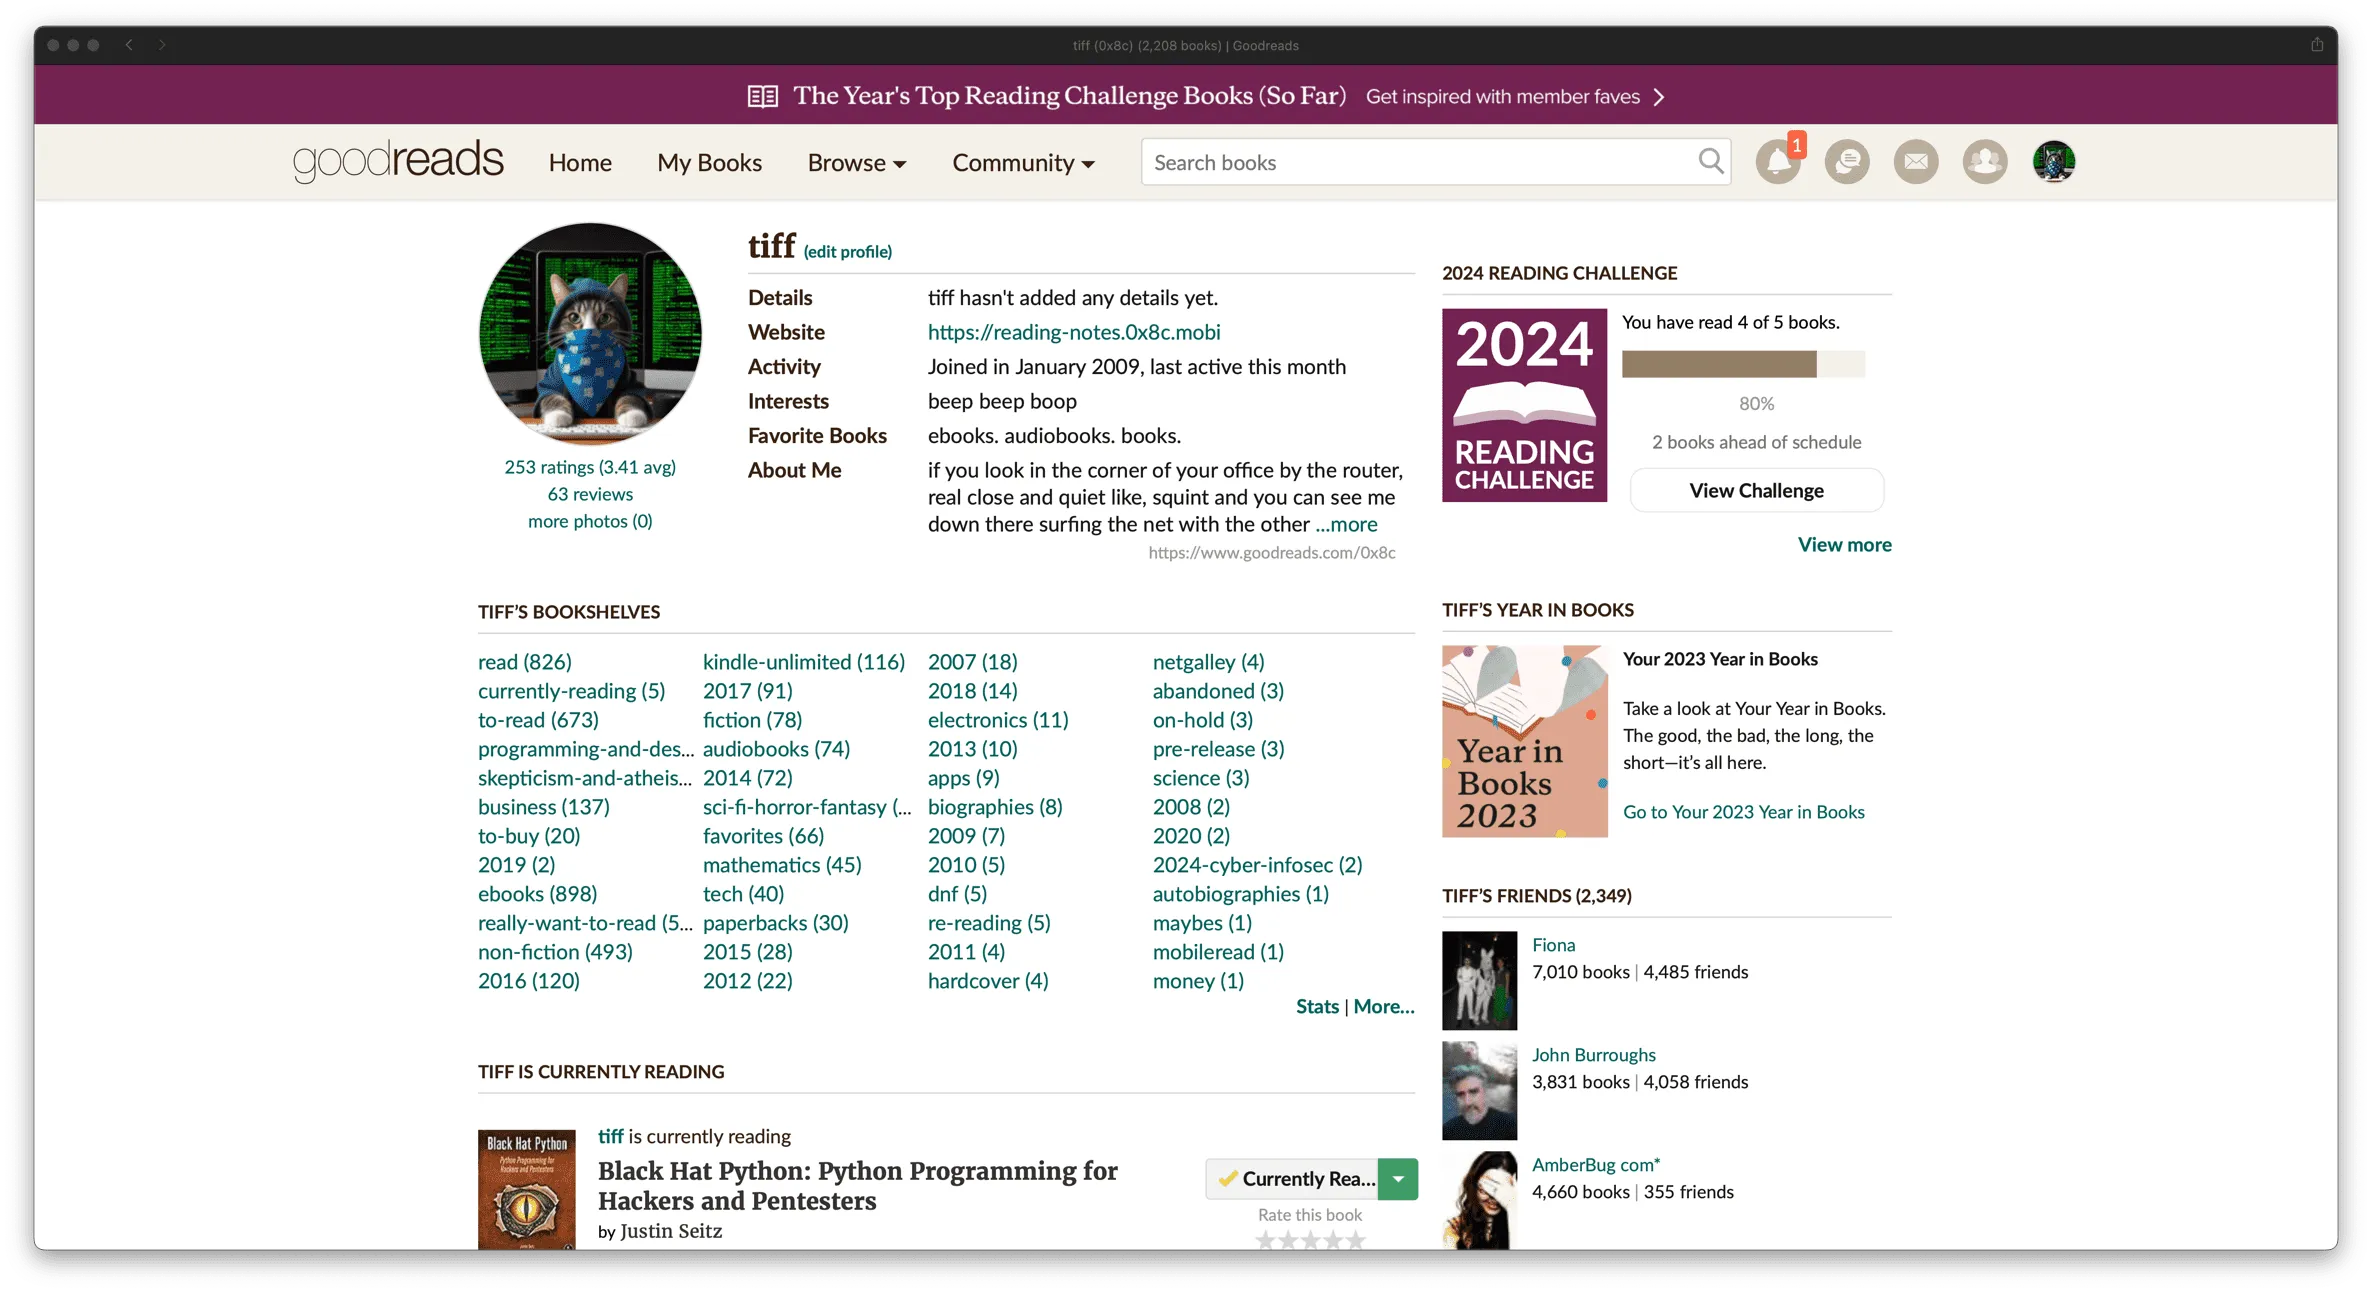Open John Burroughs' profile name link

click(1593, 1054)
